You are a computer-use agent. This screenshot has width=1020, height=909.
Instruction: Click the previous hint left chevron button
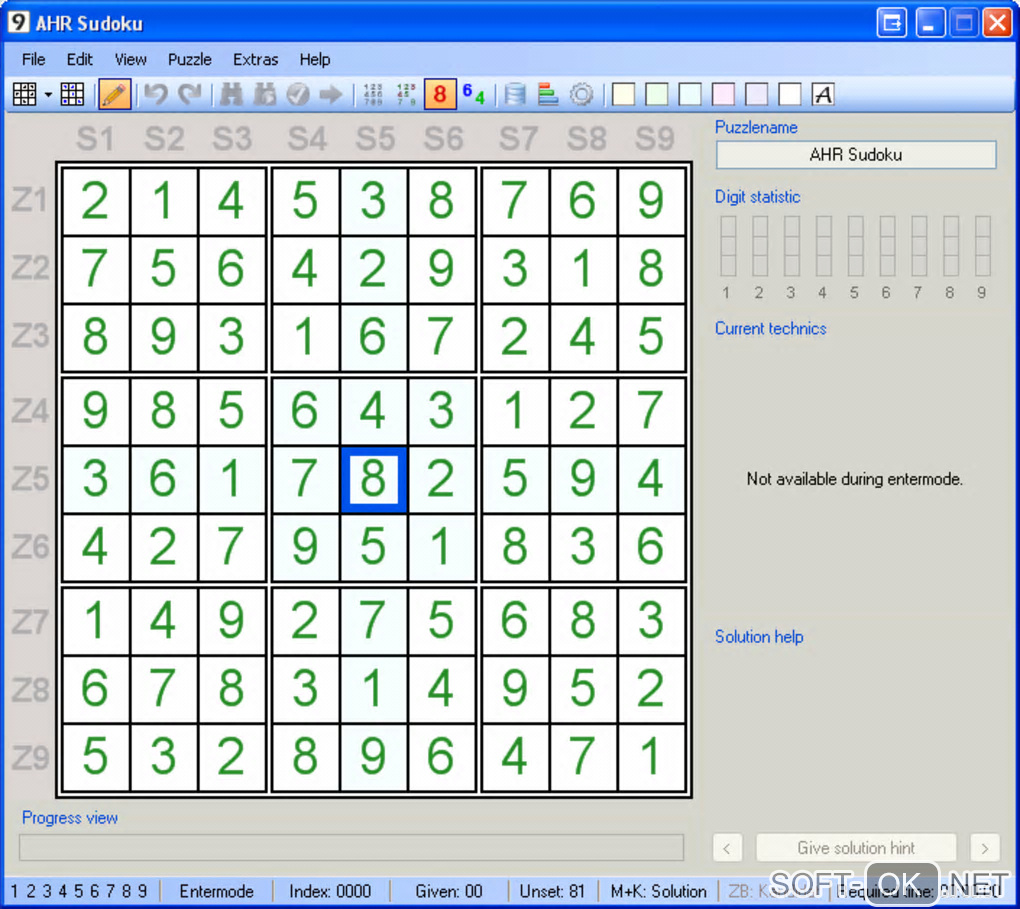pyautogui.click(x=727, y=848)
